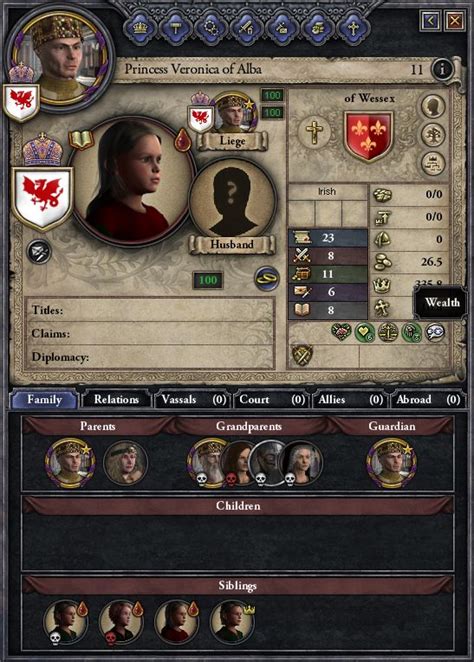The width and height of the screenshot is (474, 662).
Task: Open the dynasty head silhouette icon
Action: point(433,106)
